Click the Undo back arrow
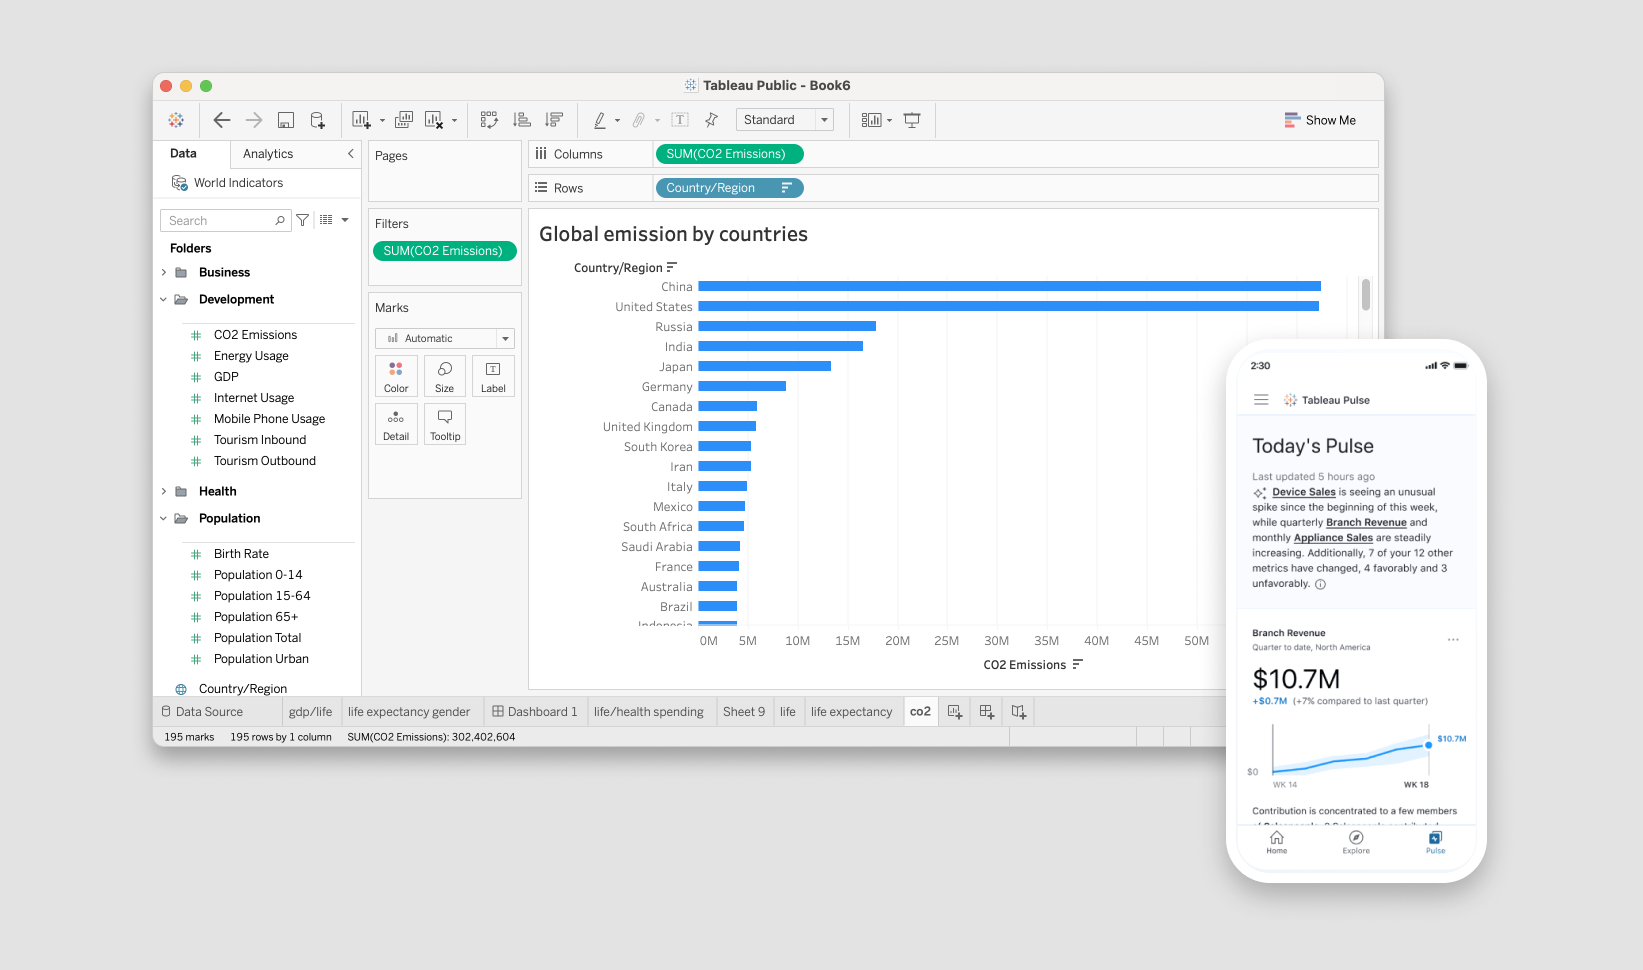The height and width of the screenshot is (970, 1643). [x=222, y=120]
